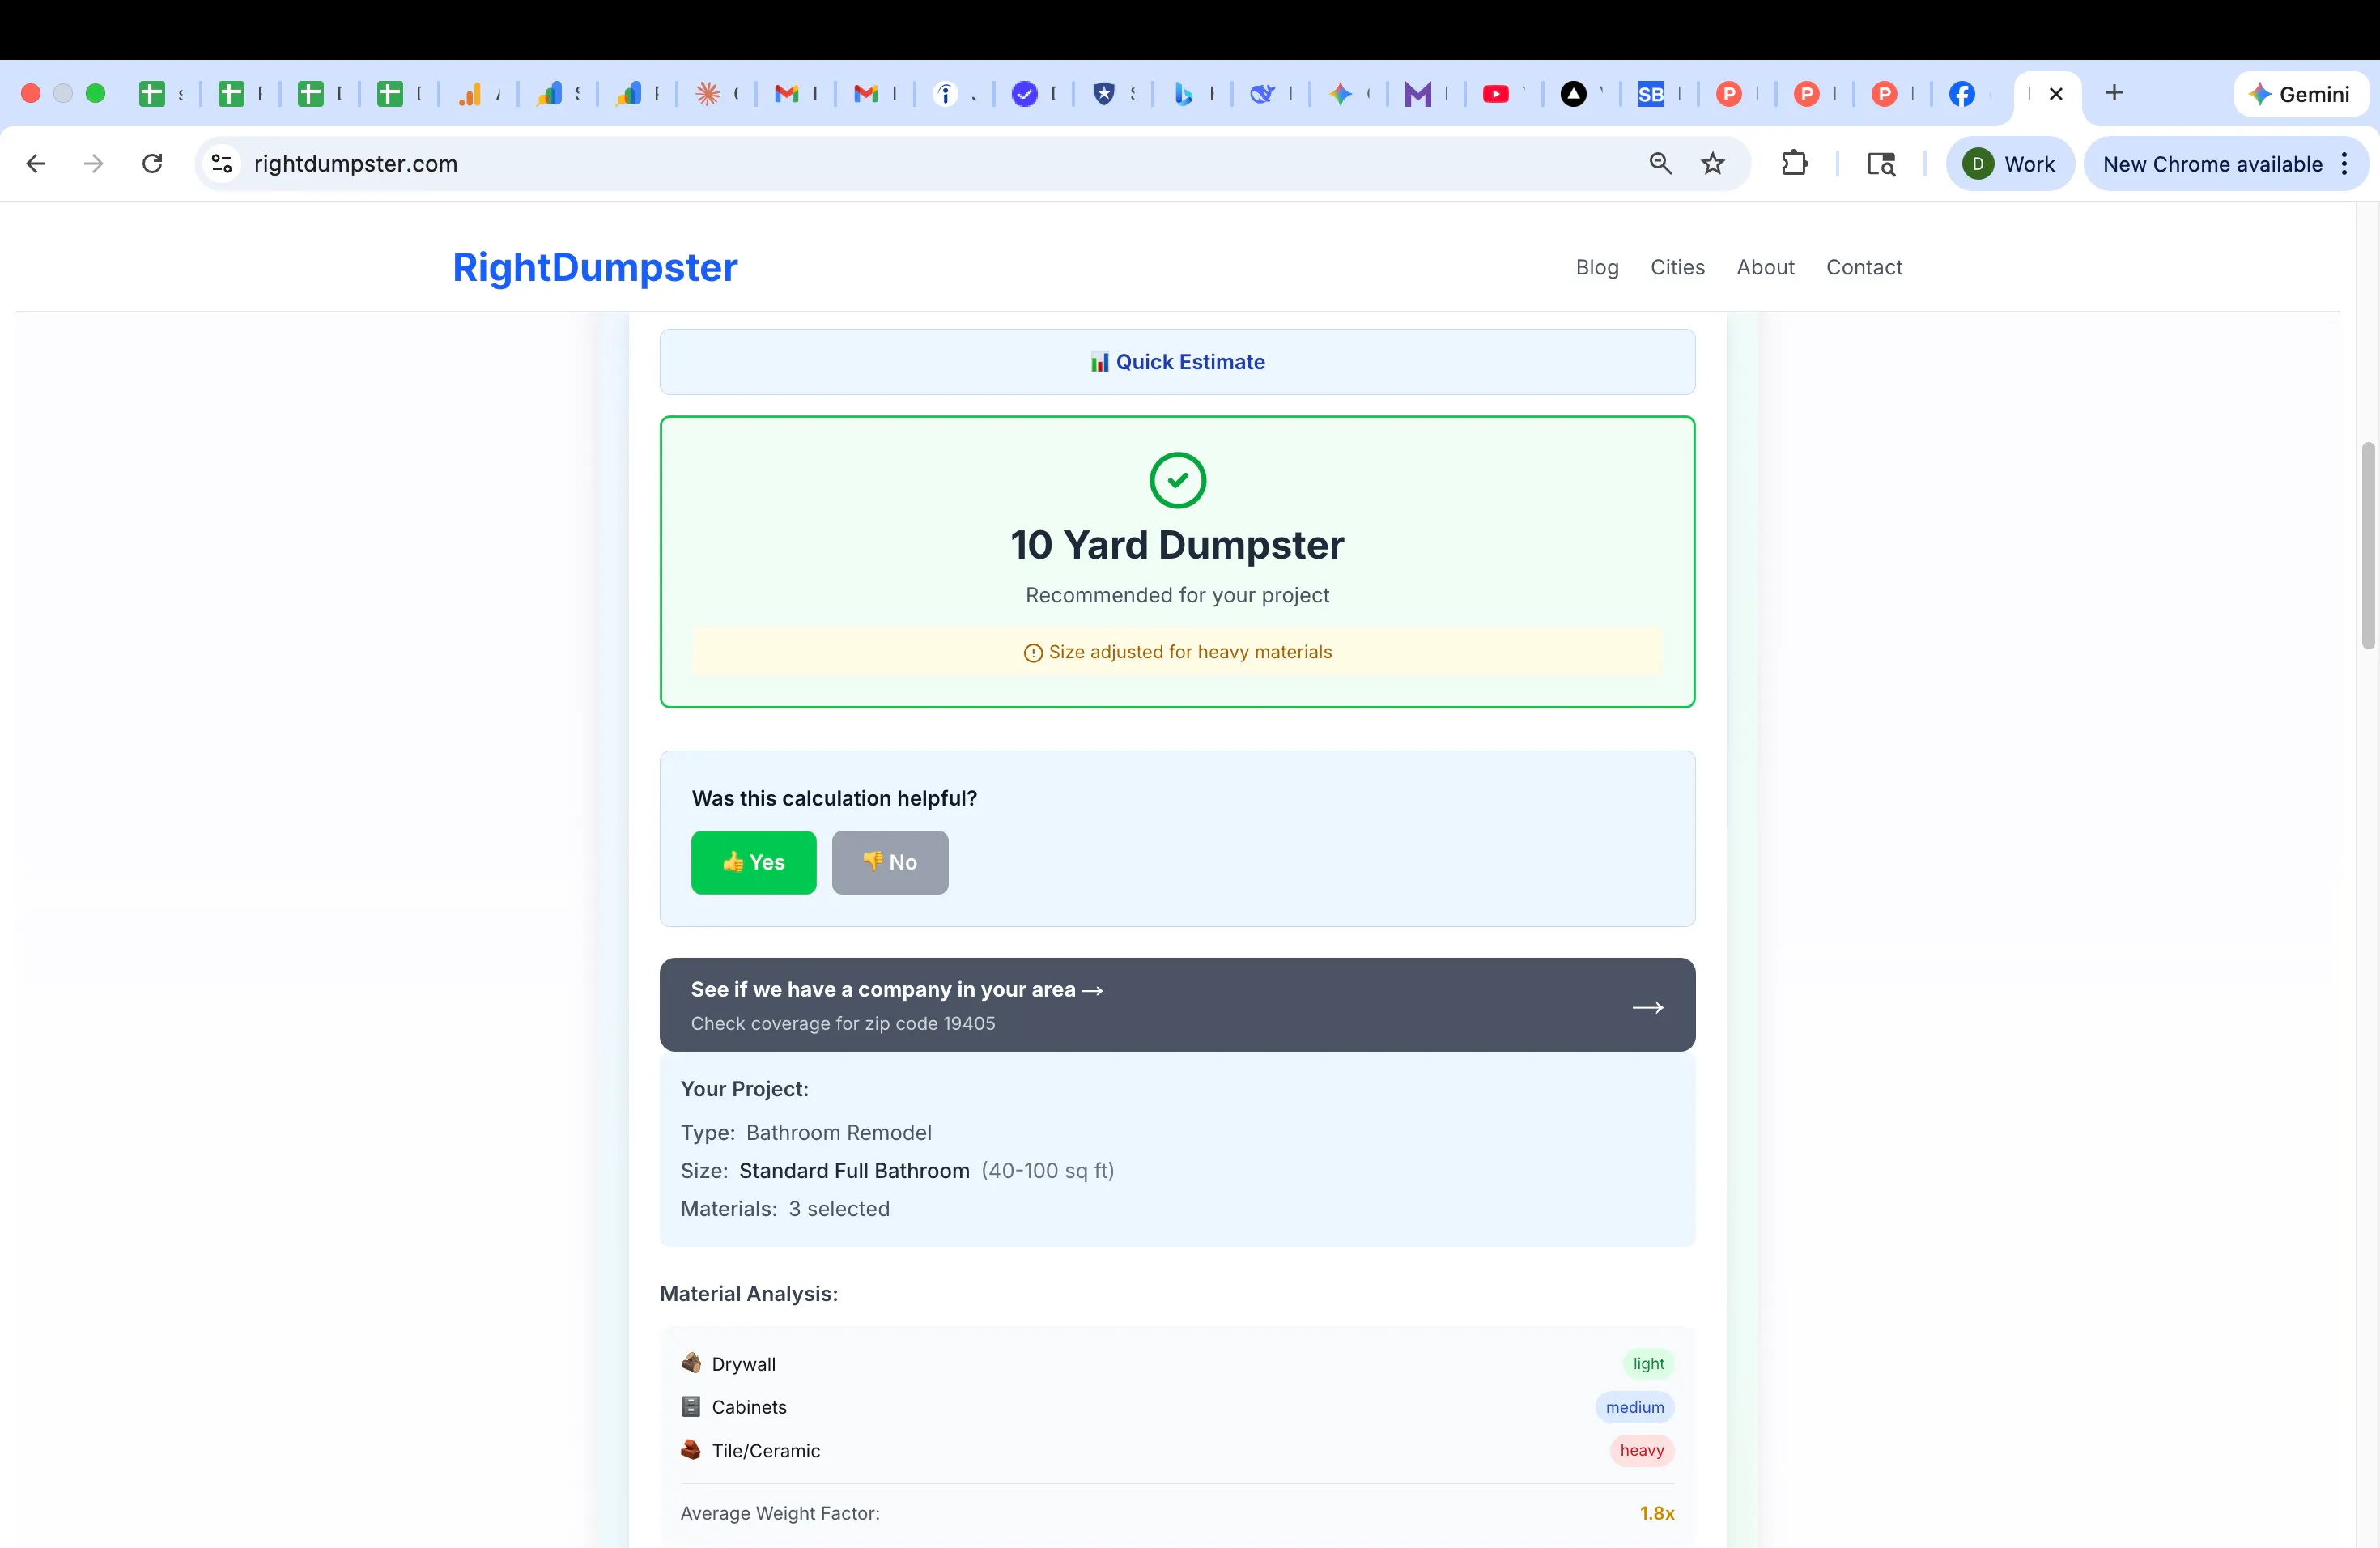2380x1548 pixels.
Task: Click the green checkmark circle icon
Action: (x=1177, y=481)
